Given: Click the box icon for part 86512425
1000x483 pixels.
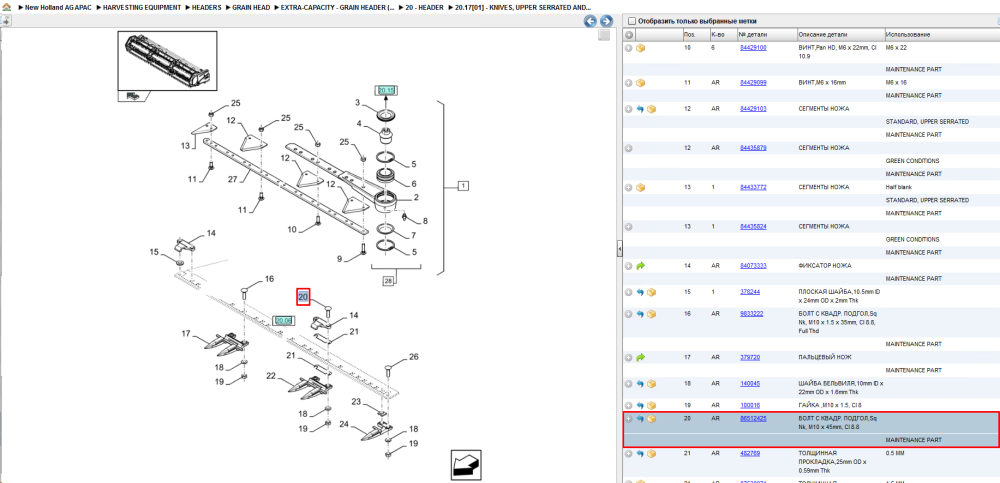Looking at the screenshot, I should tap(651, 419).
